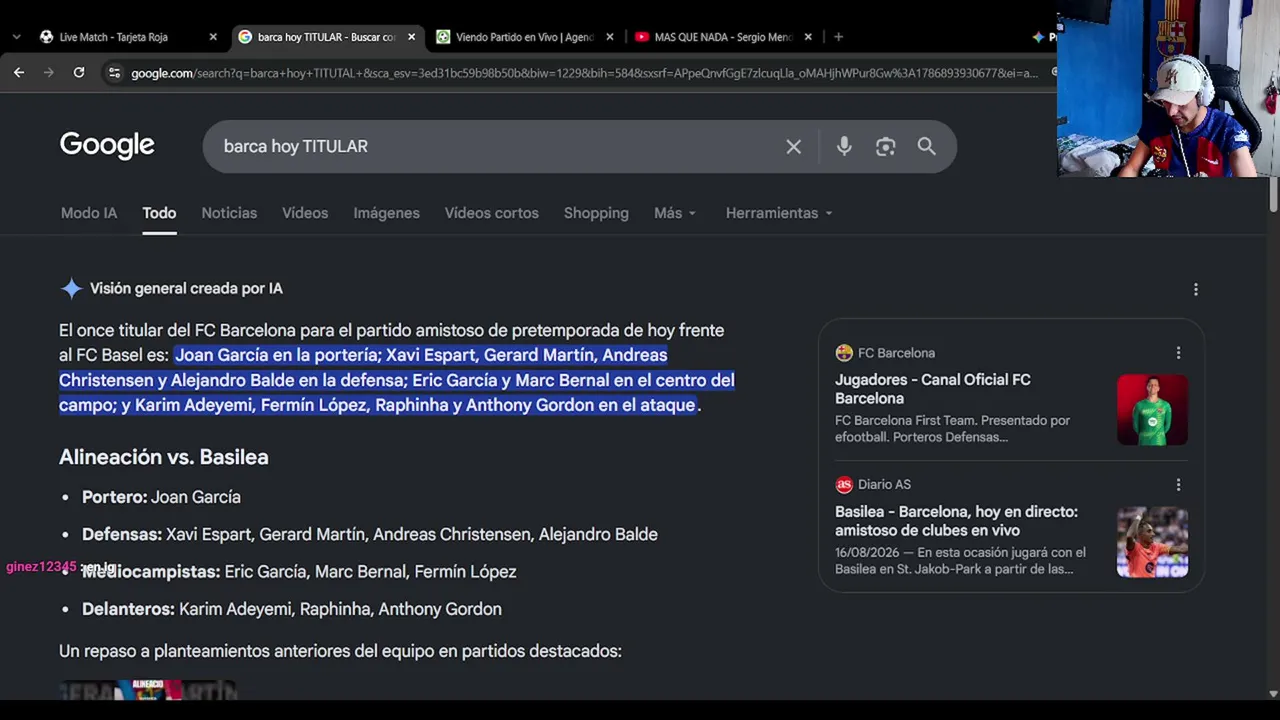Start voice search with the microphone
Screen dimensions: 1280x720
click(844, 147)
